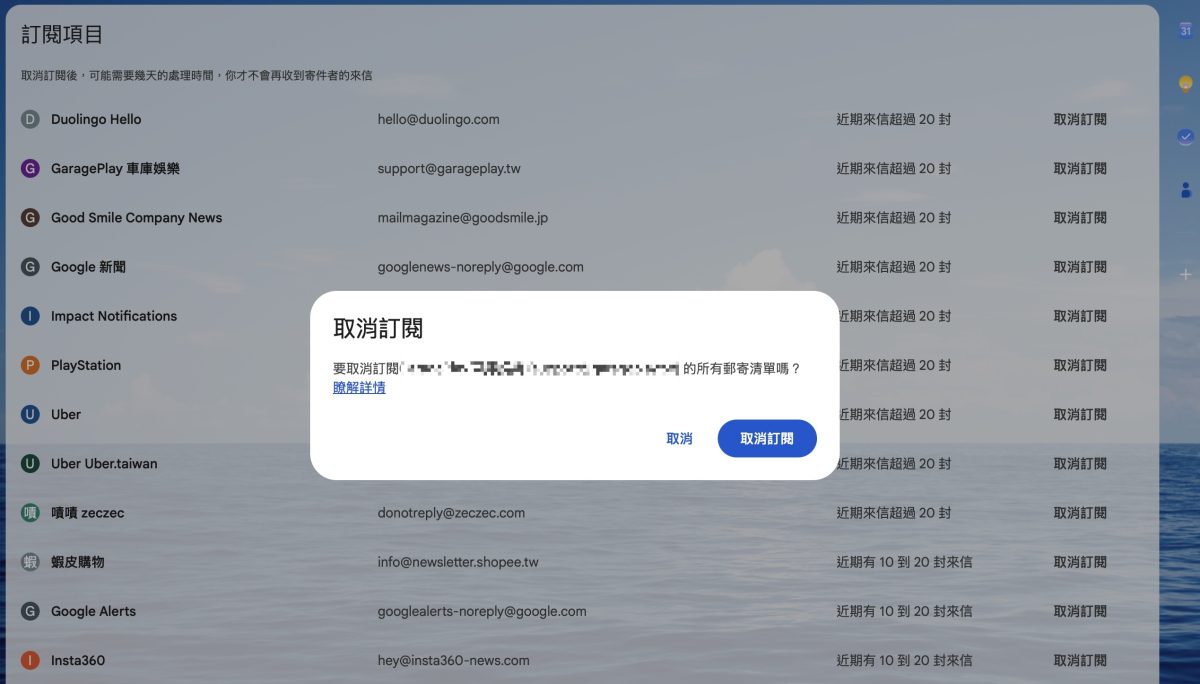This screenshot has width=1200, height=684.
Task: Select the Insta360 sender name
Action: coord(78,660)
